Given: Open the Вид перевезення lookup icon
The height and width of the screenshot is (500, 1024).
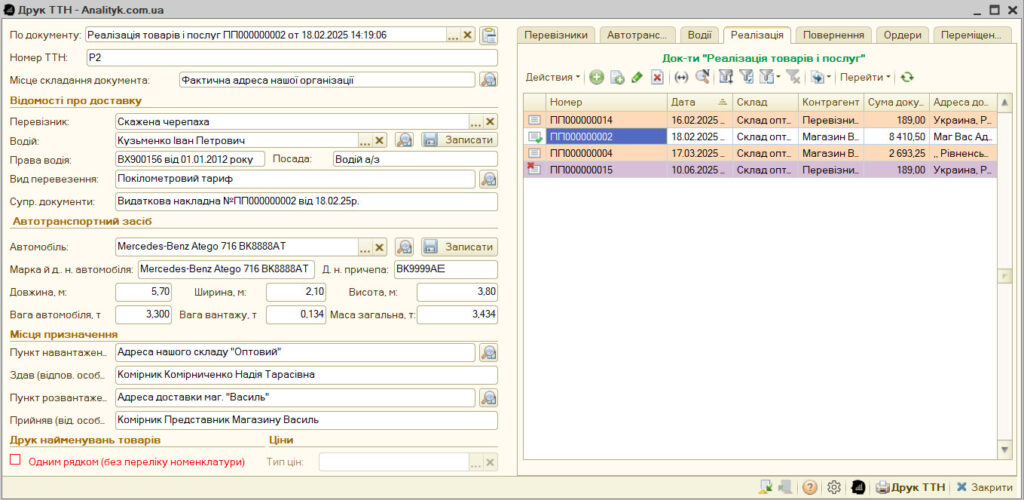Looking at the screenshot, I should pyautogui.click(x=488, y=179).
